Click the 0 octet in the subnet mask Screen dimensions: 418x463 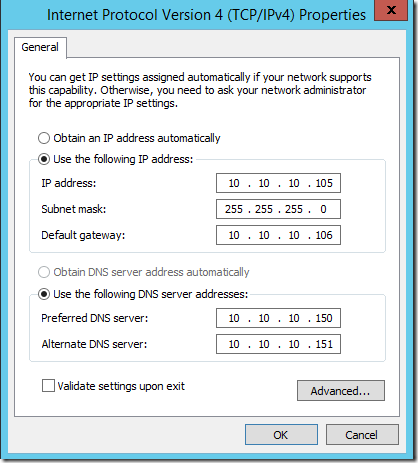pyautogui.click(x=323, y=209)
